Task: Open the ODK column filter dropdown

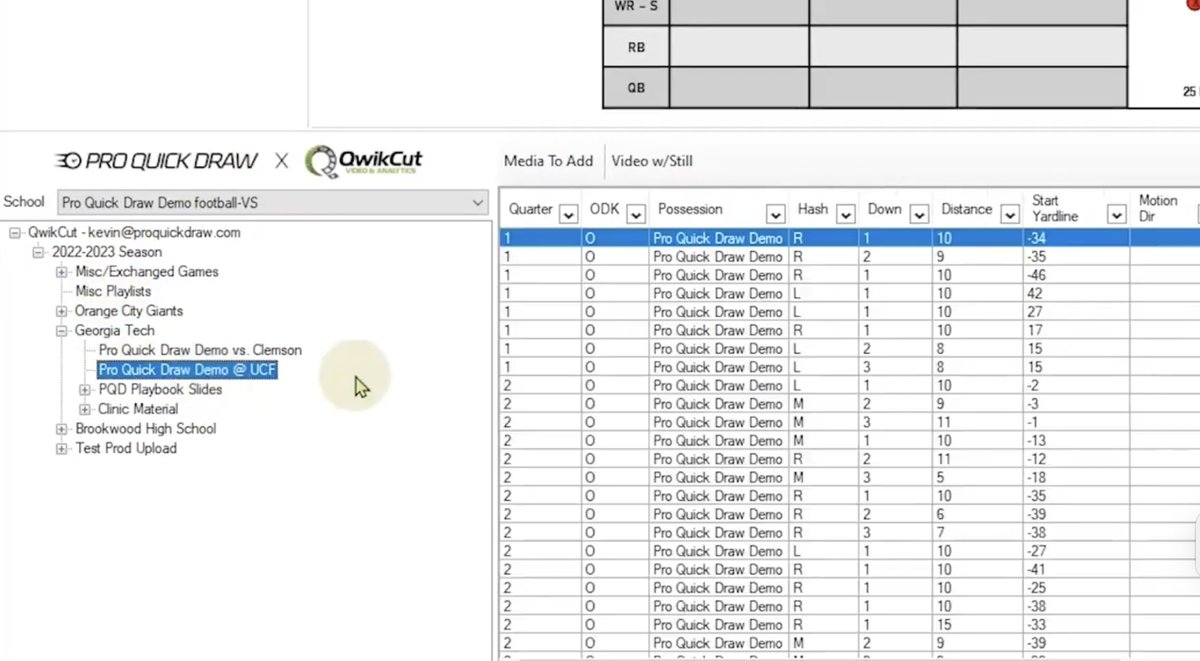Action: [x=637, y=214]
